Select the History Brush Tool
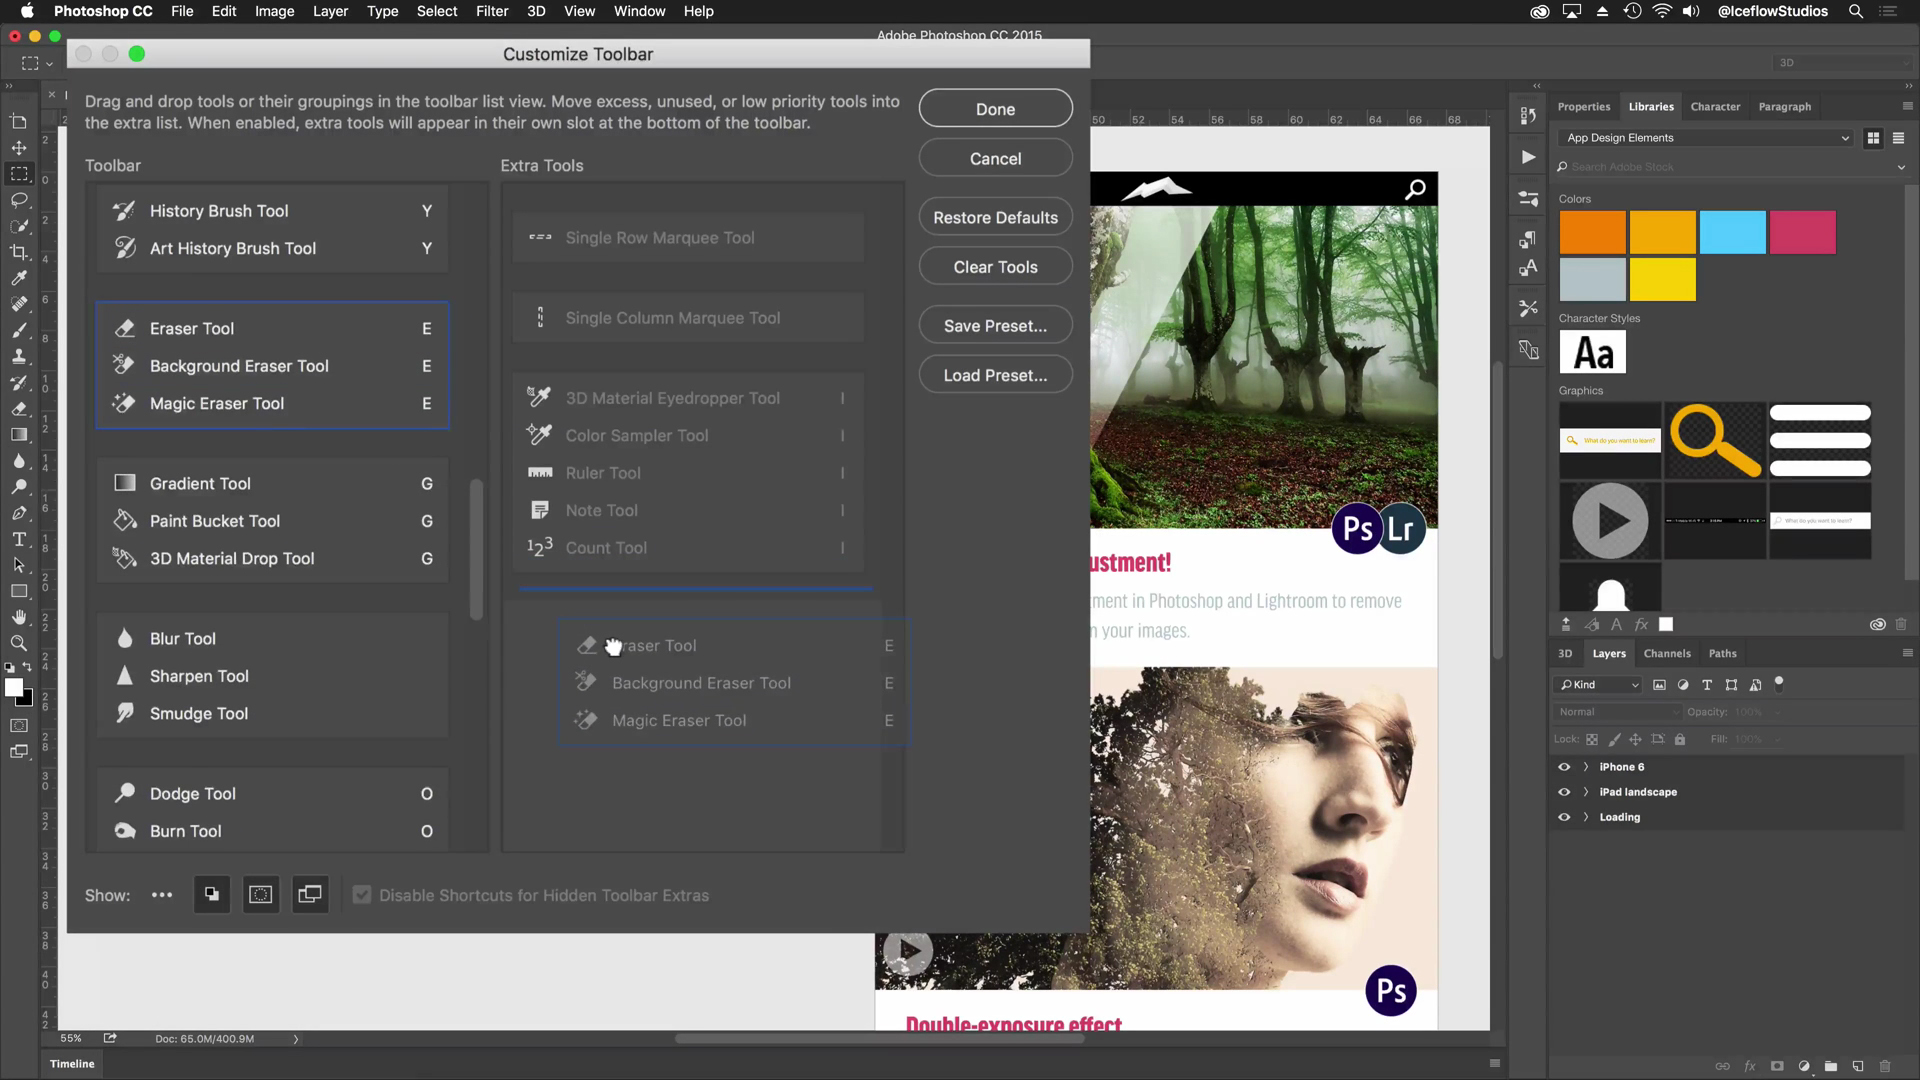The height and width of the screenshot is (1080, 1920). pyautogui.click(x=219, y=210)
